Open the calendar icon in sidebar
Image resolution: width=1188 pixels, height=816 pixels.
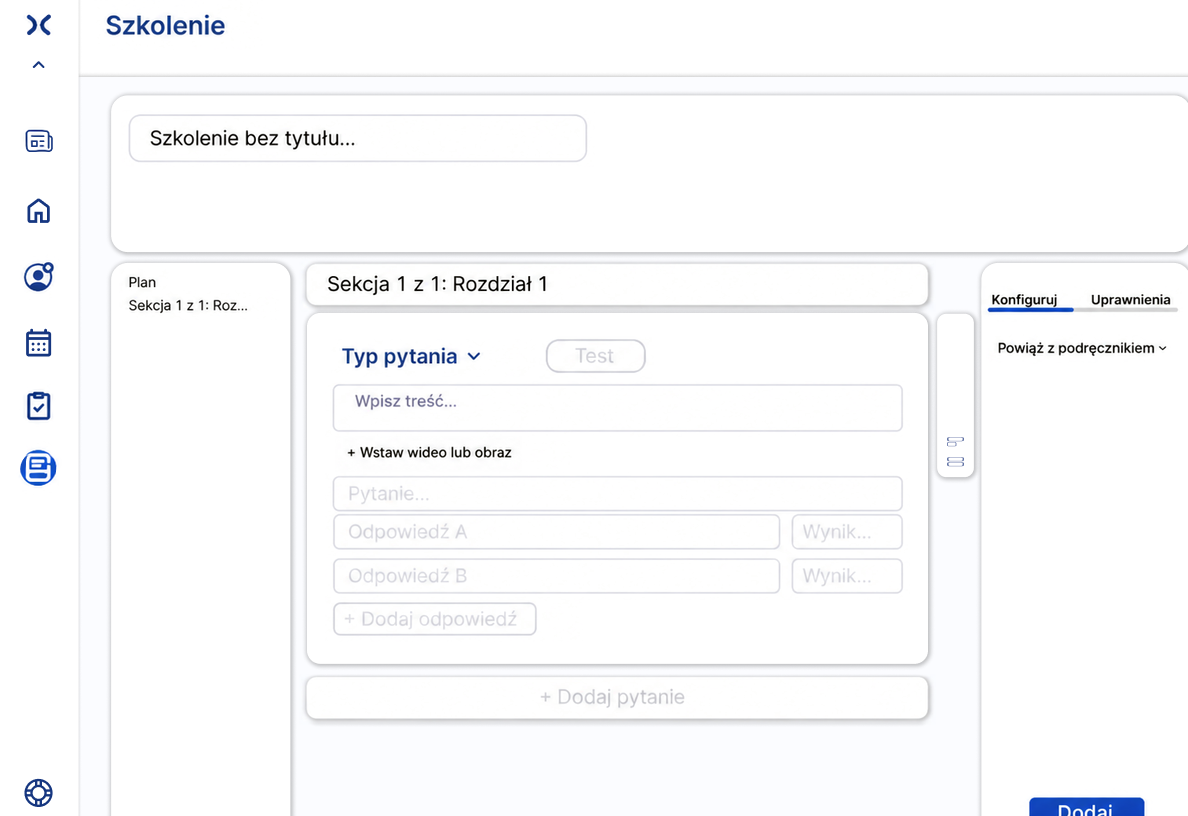tap(39, 342)
